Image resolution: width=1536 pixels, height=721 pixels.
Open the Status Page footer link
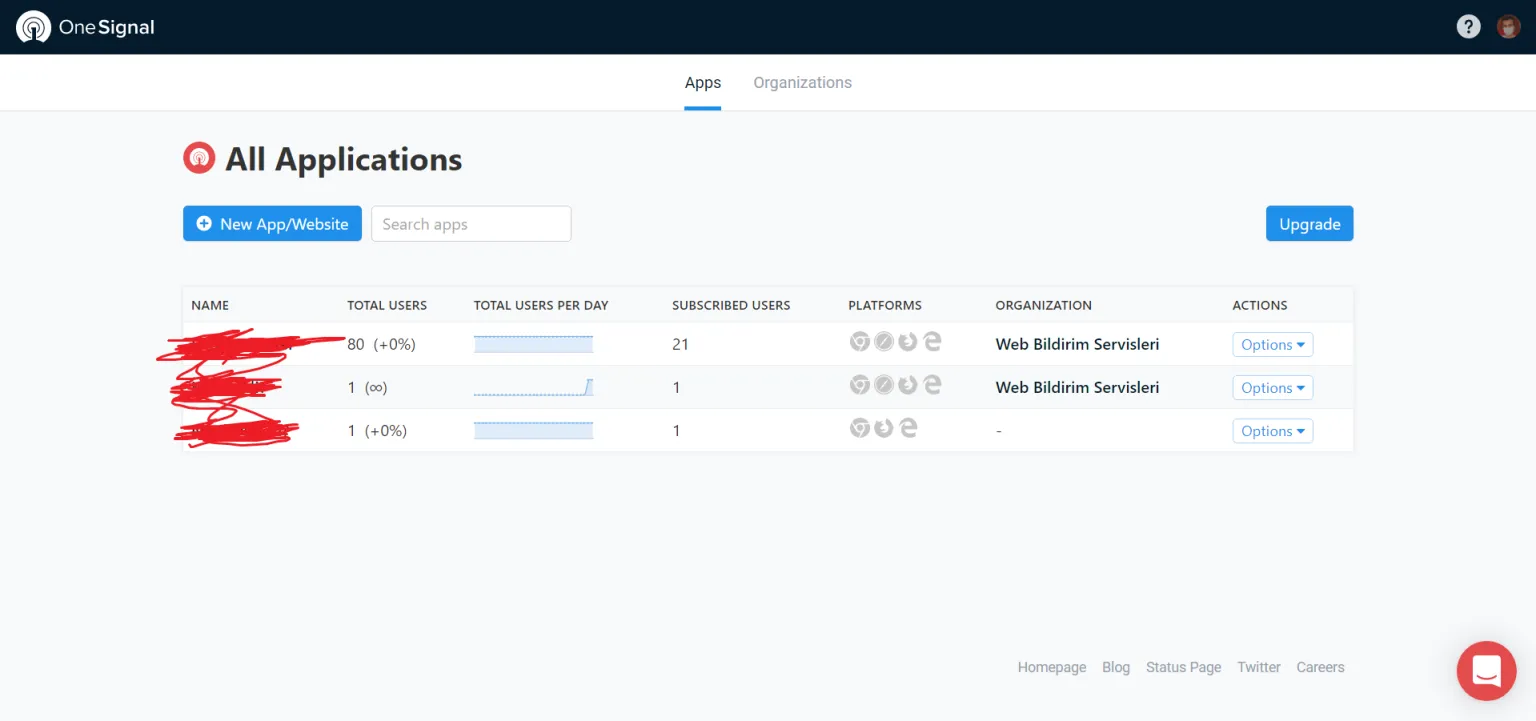[x=1184, y=667]
